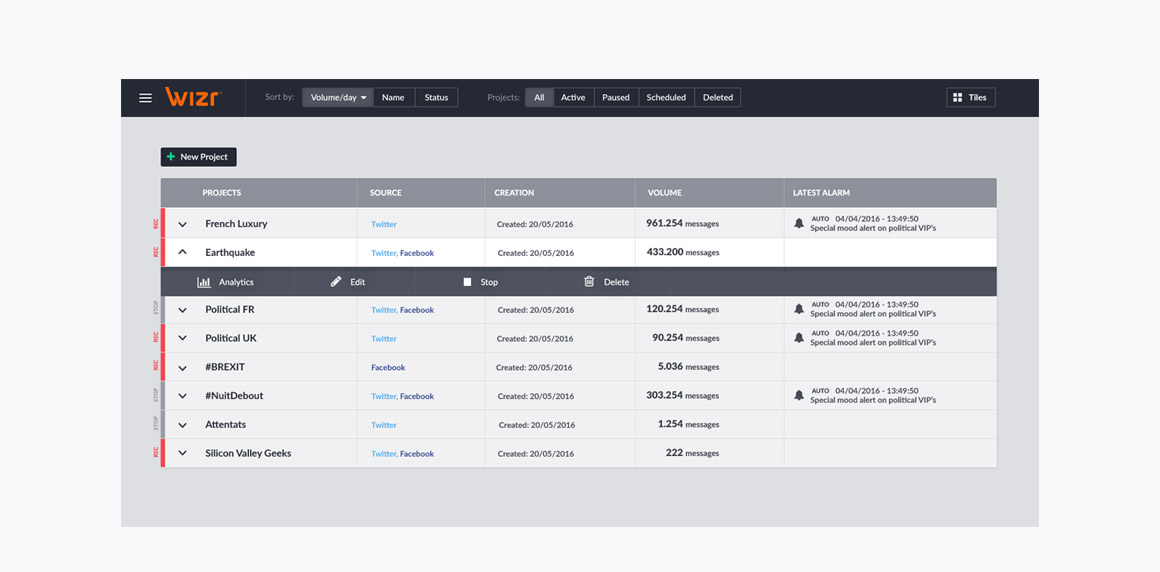Click the SOURCE column header
Screen dimensions: 1160x572
pyautogui.click(x=386, y=192)
